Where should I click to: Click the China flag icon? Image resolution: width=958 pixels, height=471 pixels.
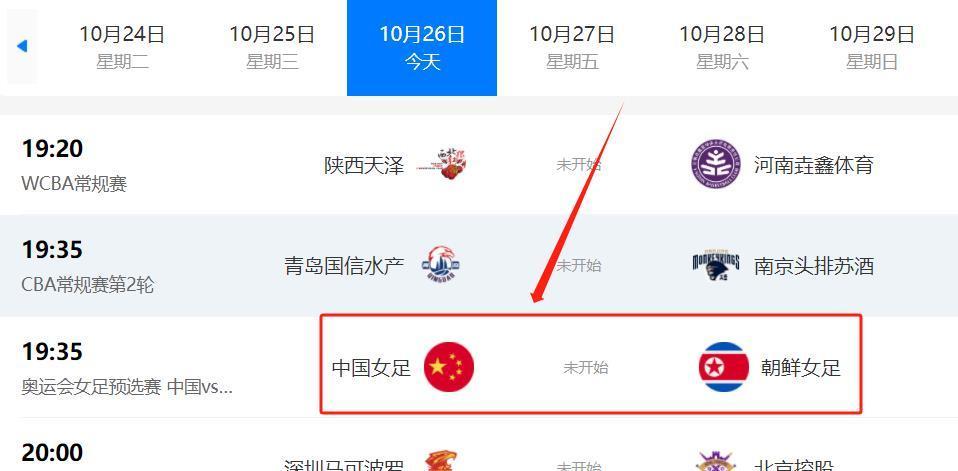tap(449, 367)
